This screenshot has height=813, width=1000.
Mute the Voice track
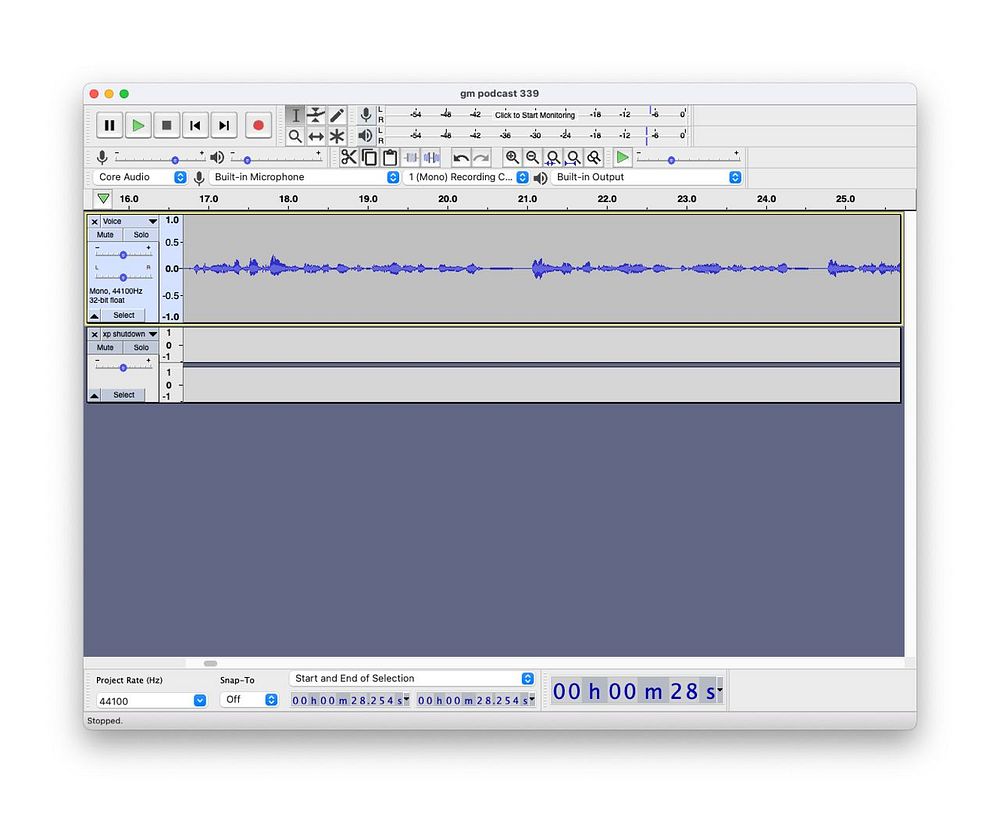point(105,235)
